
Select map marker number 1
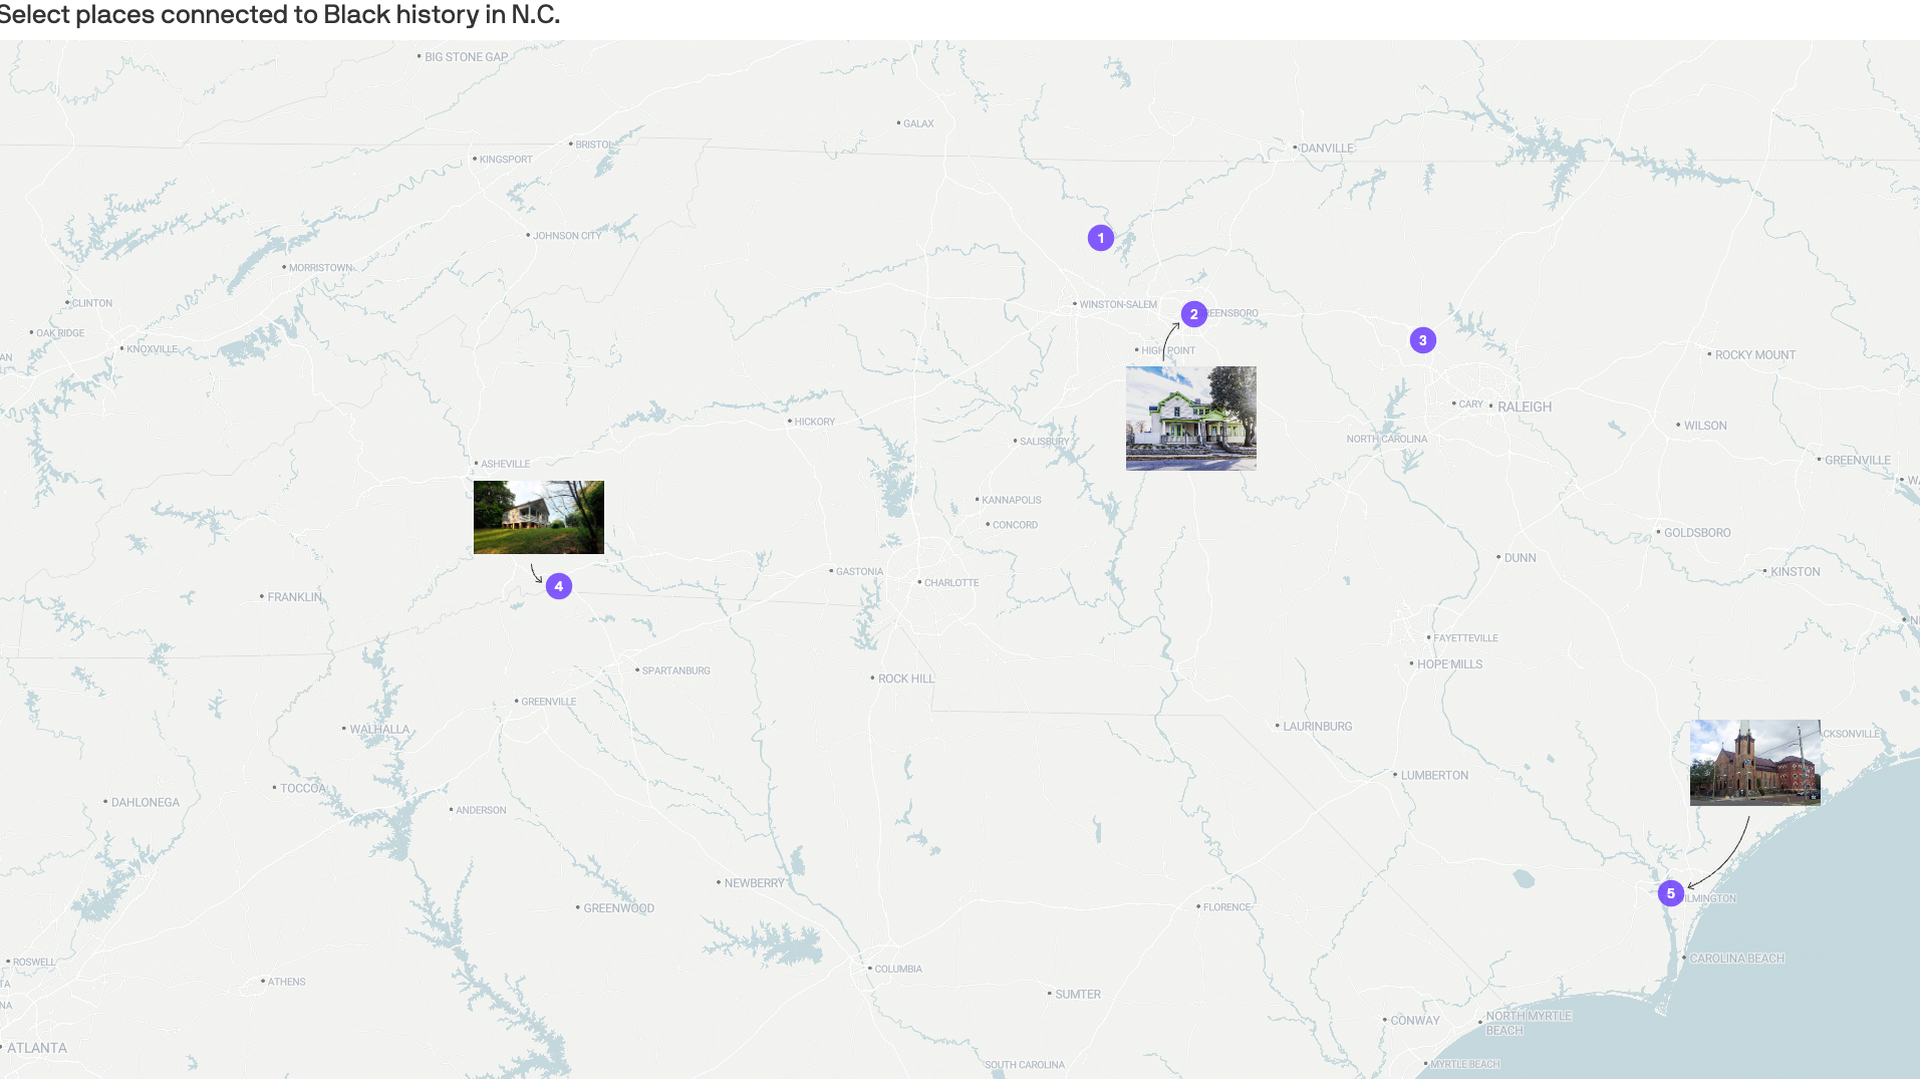tap(1101, 238)
